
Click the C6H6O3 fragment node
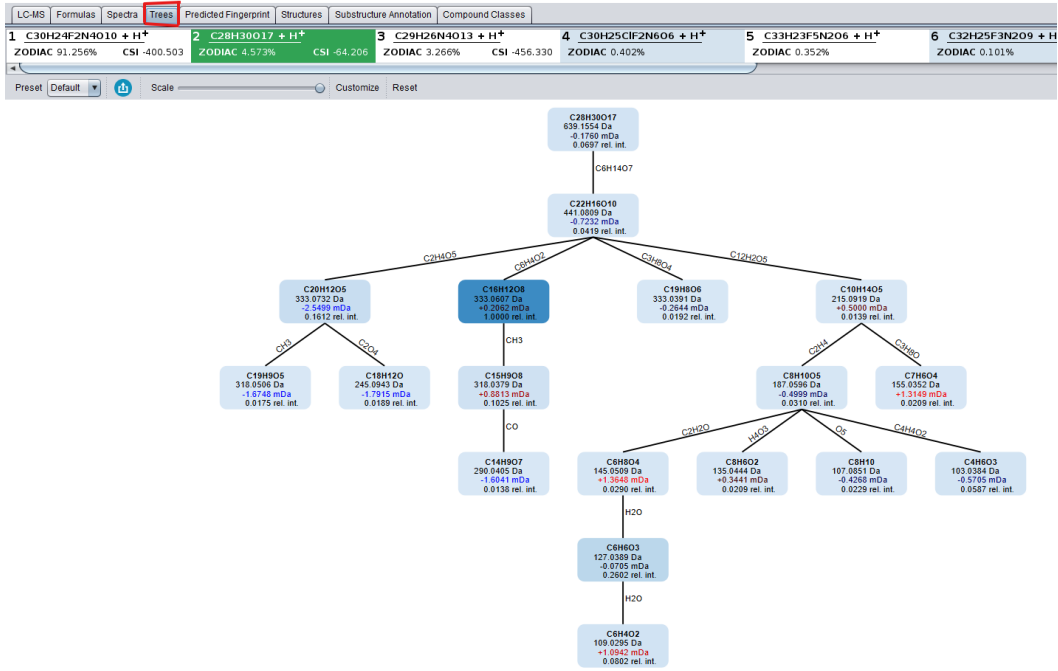tap(622, 560)
